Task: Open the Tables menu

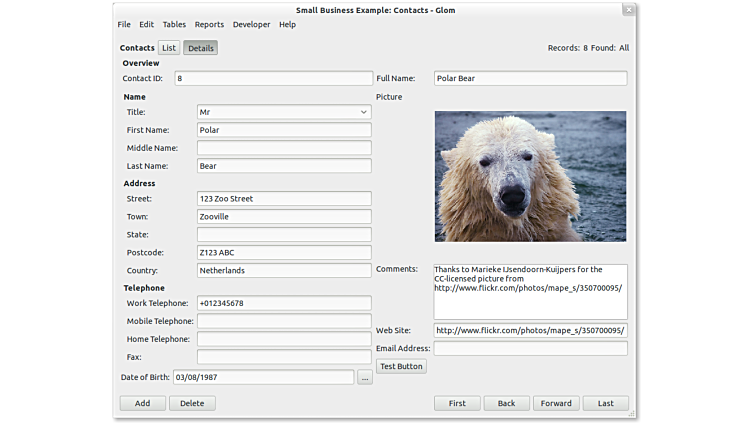Action: [174, 24]
